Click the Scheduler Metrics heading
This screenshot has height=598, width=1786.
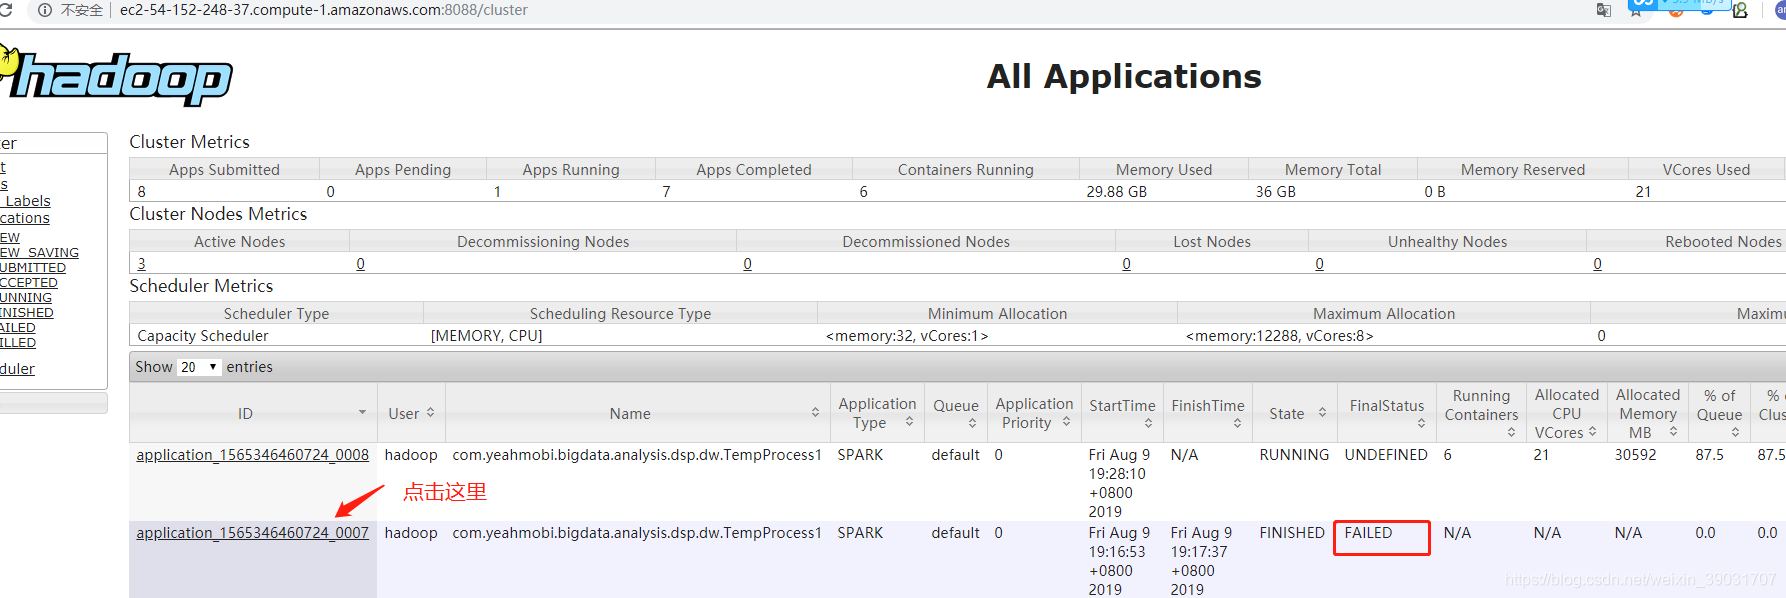click(x=201, y=286)
